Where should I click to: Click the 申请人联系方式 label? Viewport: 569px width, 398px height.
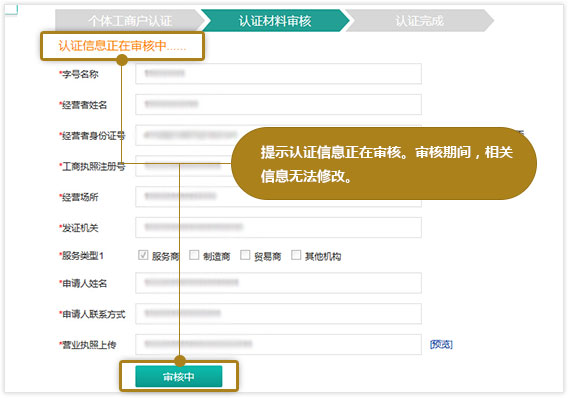tap(92, 315)
